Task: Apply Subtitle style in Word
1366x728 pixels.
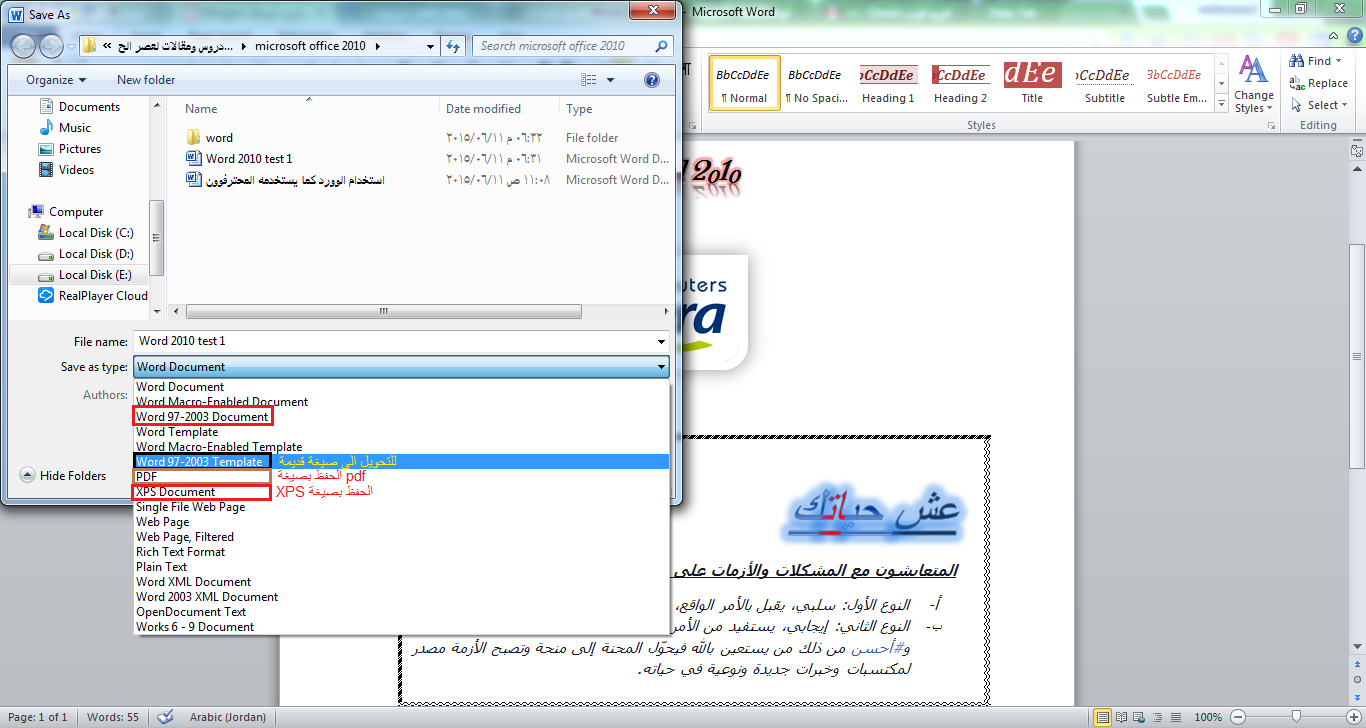Action: [x=1104, y=83]
